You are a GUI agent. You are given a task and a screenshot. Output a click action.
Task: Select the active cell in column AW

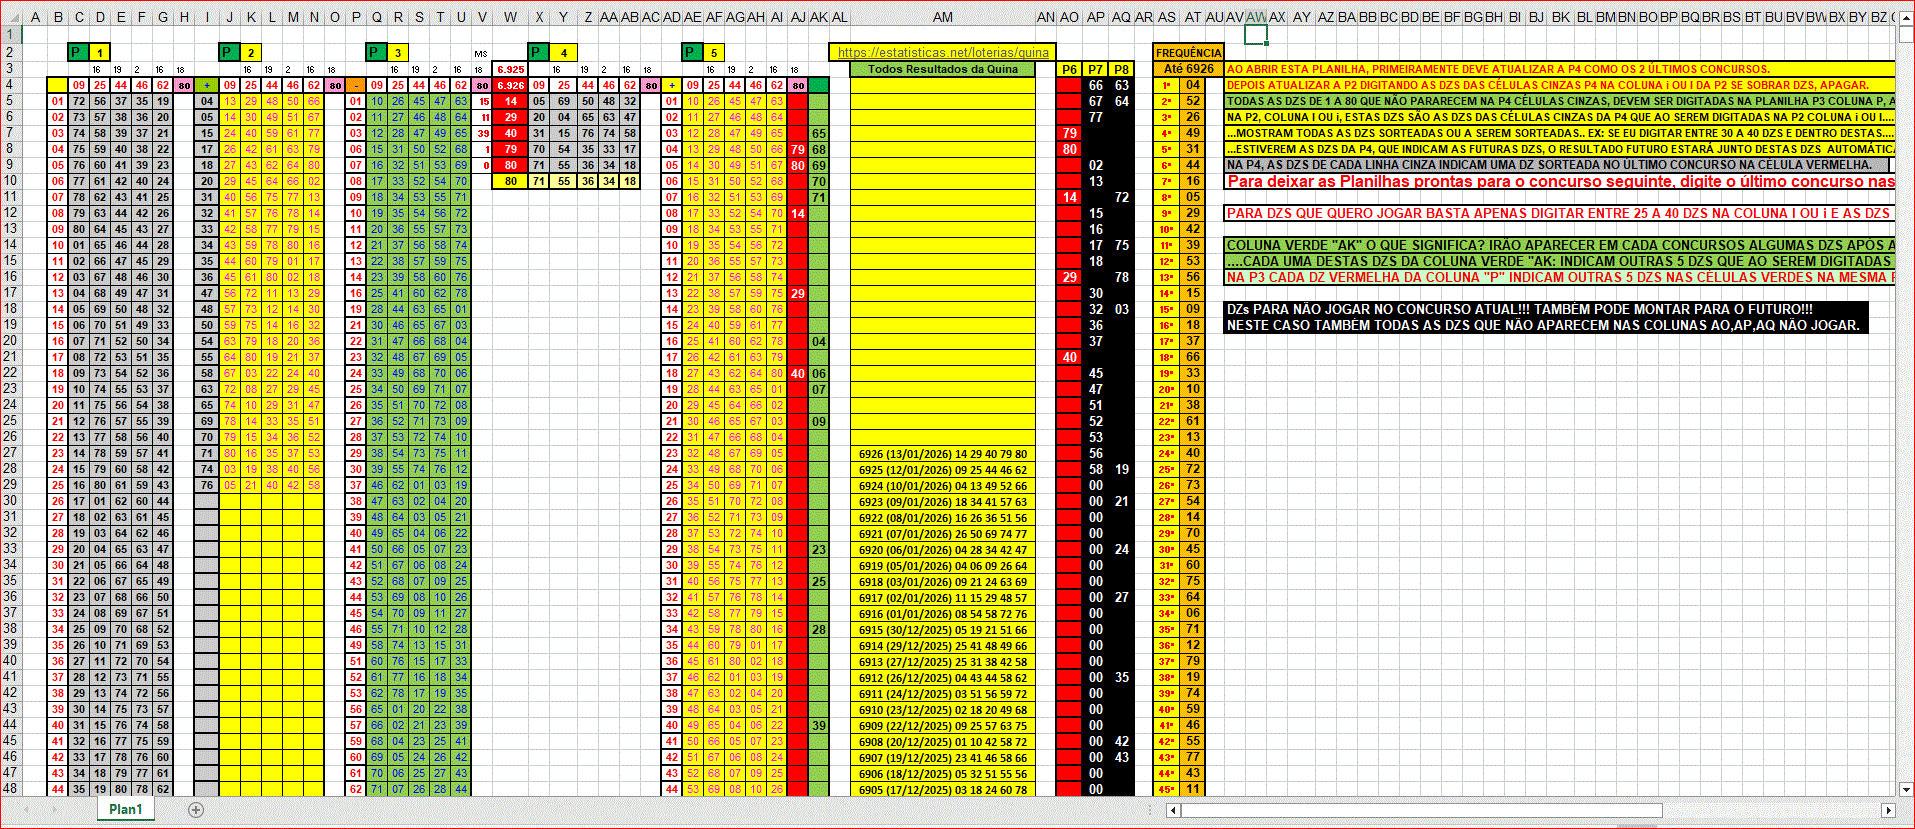1256,35
